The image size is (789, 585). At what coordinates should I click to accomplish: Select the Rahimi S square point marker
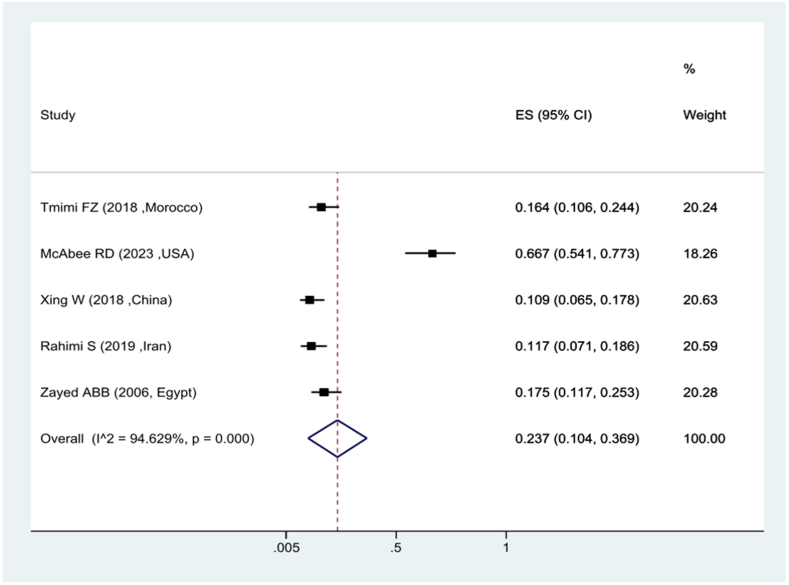click(x=311, y=346)
